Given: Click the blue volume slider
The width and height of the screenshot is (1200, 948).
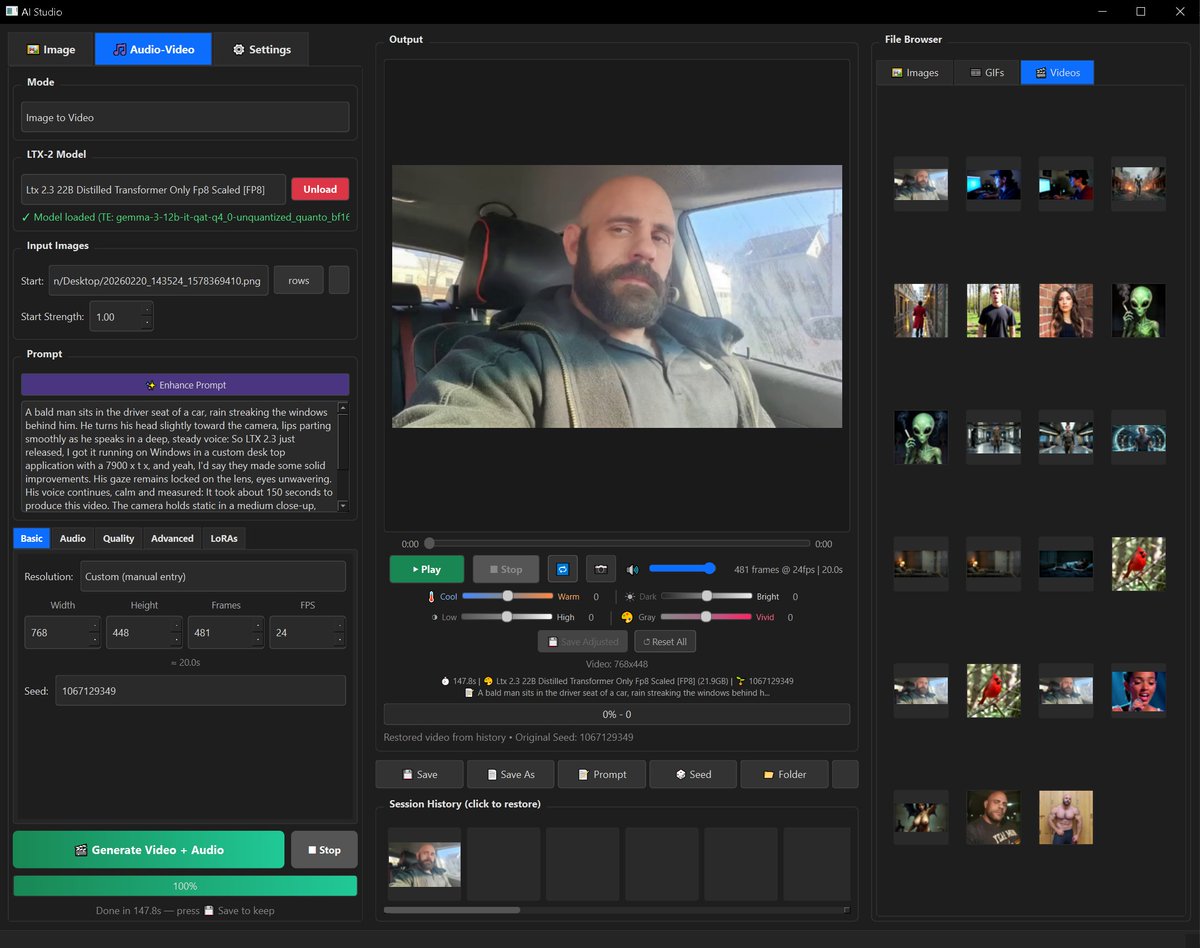Looking at the screenshot, I should tap(683, 569).
